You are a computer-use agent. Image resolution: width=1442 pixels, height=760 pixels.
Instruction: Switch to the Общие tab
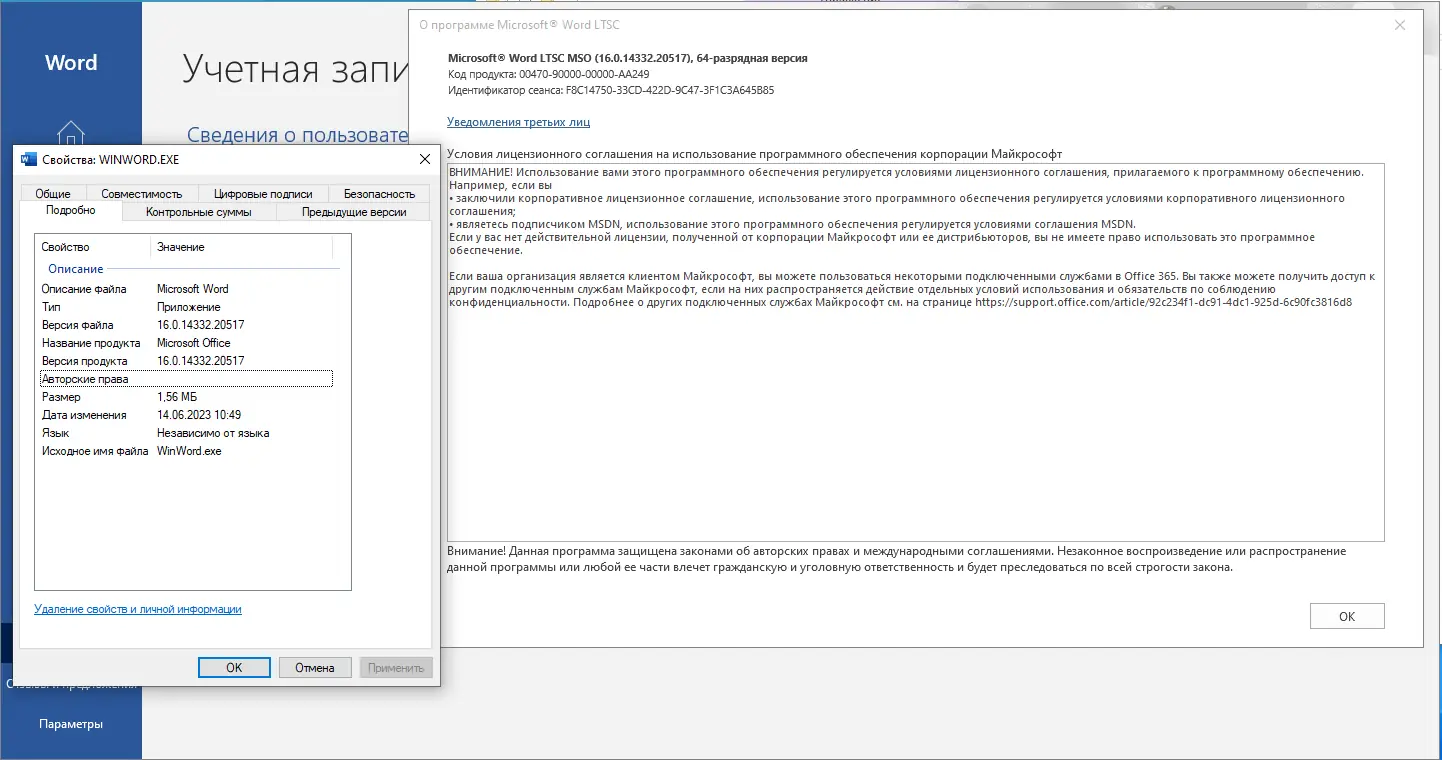click(53, 194)
